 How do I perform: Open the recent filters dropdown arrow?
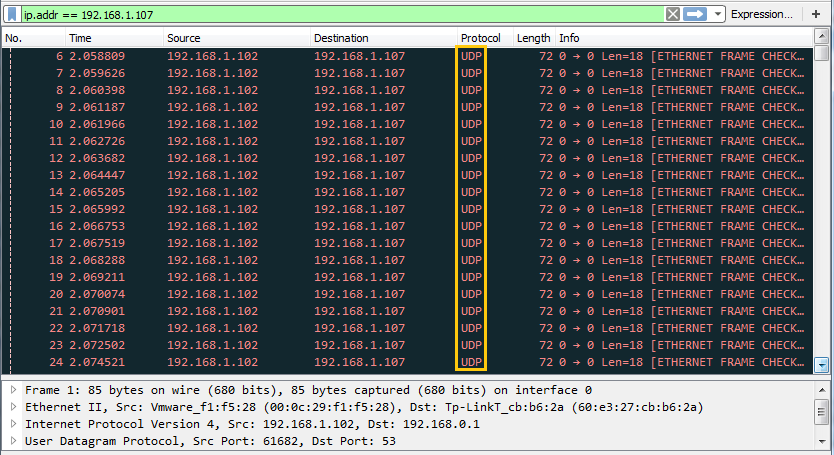point(718,14)
